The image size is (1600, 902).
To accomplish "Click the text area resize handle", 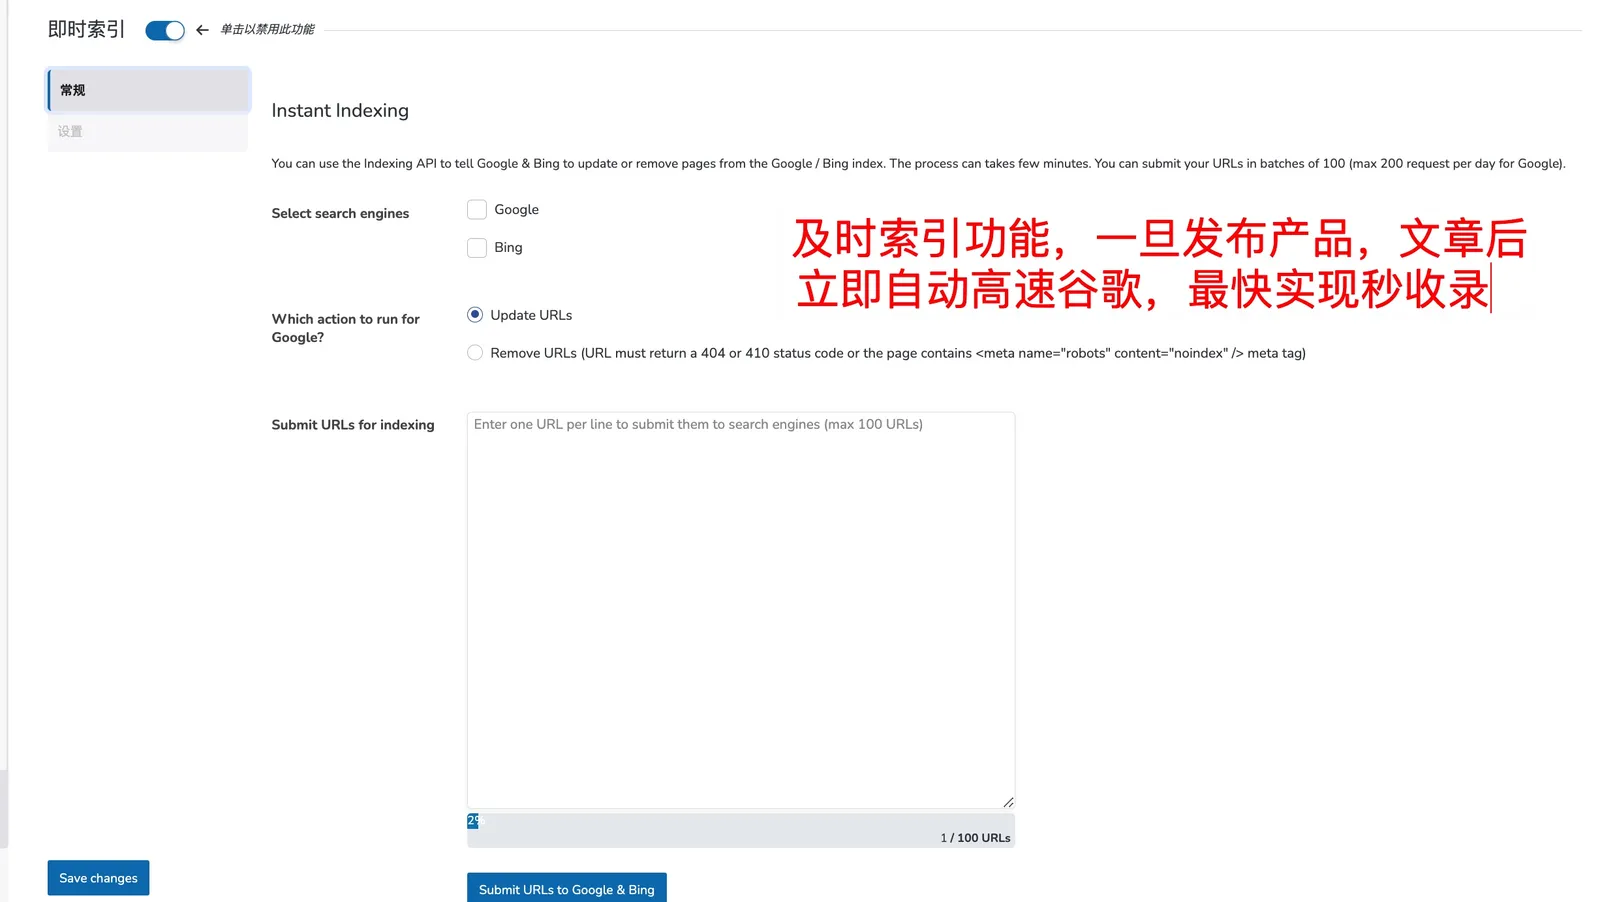I will coord(1008,802).
